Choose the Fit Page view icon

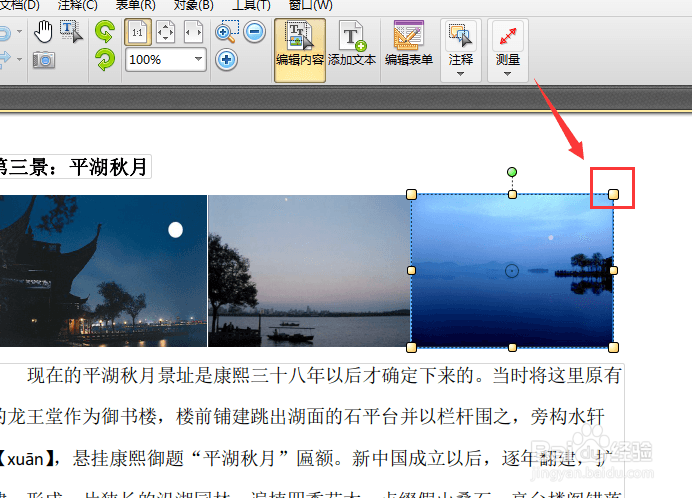165,32
